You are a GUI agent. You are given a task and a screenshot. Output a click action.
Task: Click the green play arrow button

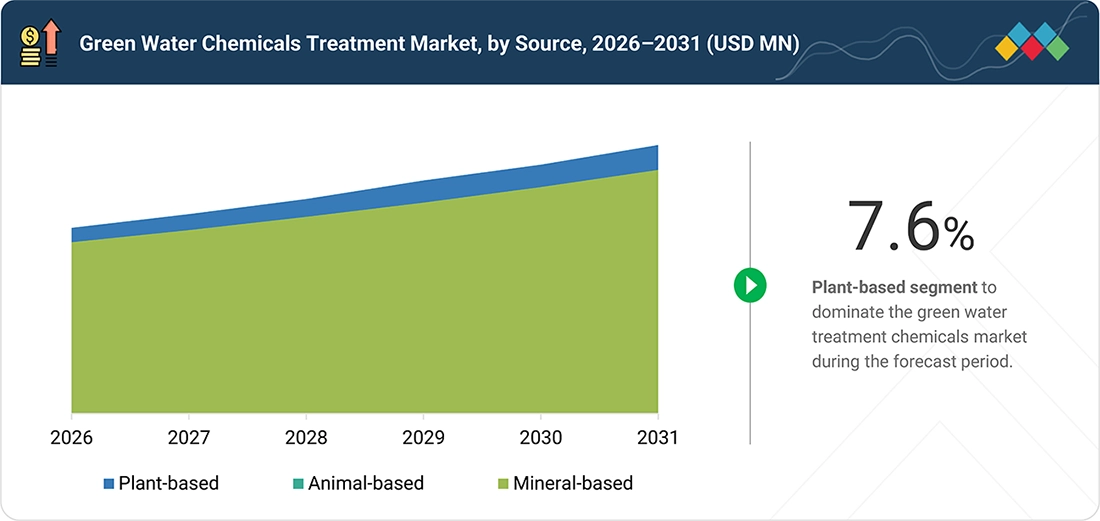tap(750, 285)
